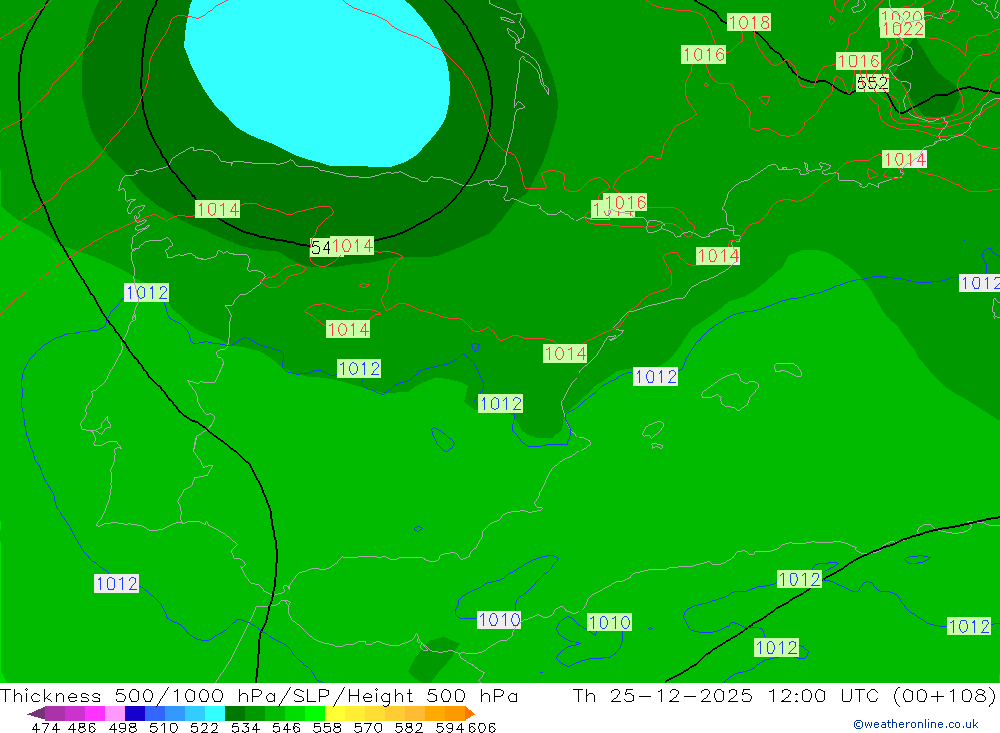Select the legend value "558"
The height and width of the screenshot is (733, 1000).
click(327, 727)
